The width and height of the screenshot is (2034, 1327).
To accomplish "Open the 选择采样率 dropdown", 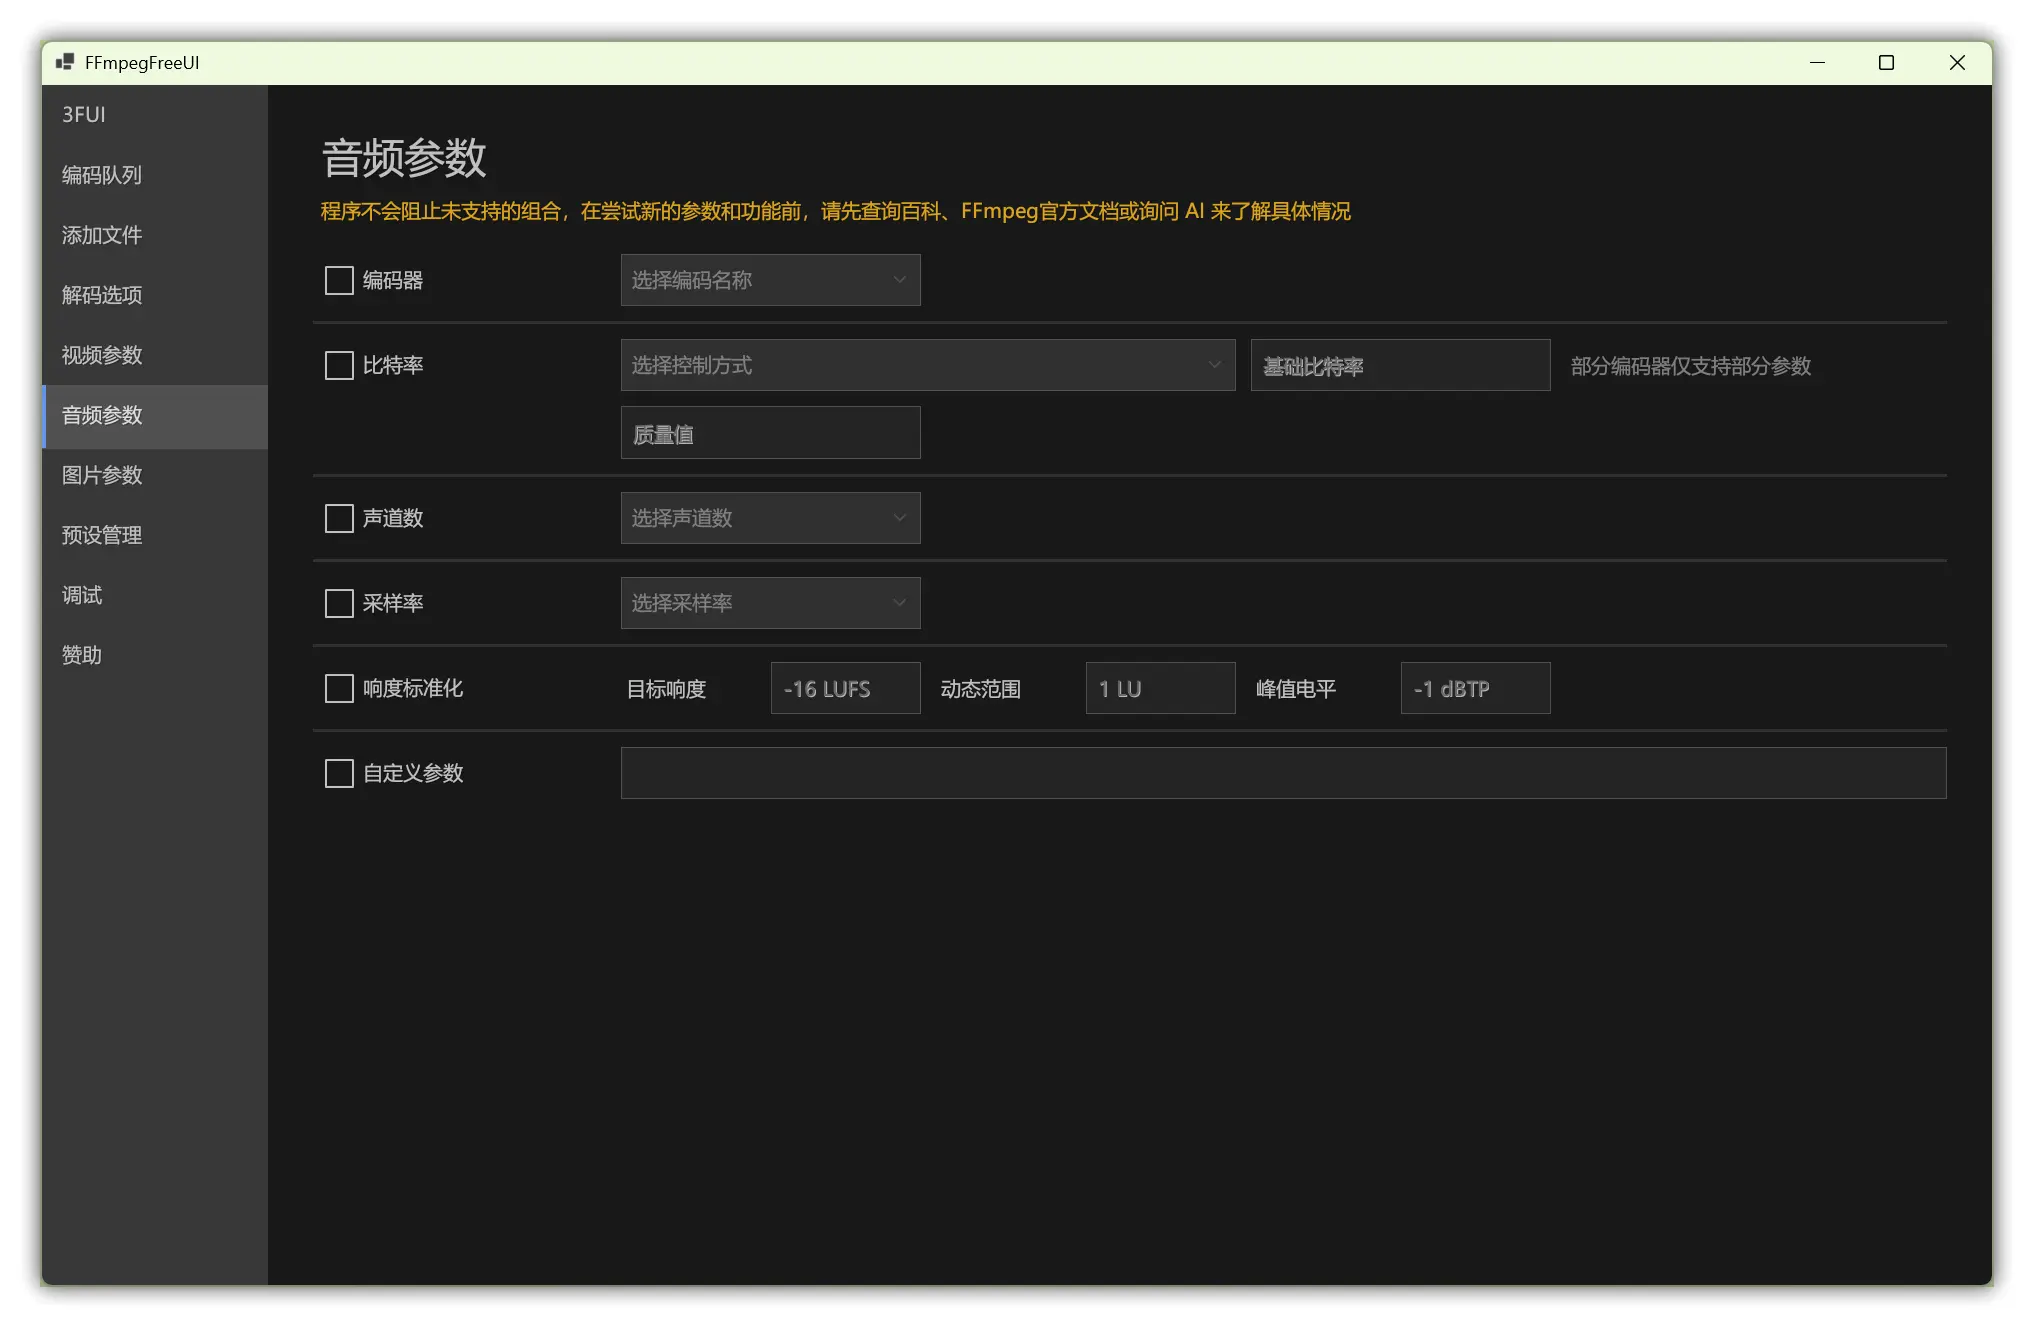I will [x=770, y=603].
